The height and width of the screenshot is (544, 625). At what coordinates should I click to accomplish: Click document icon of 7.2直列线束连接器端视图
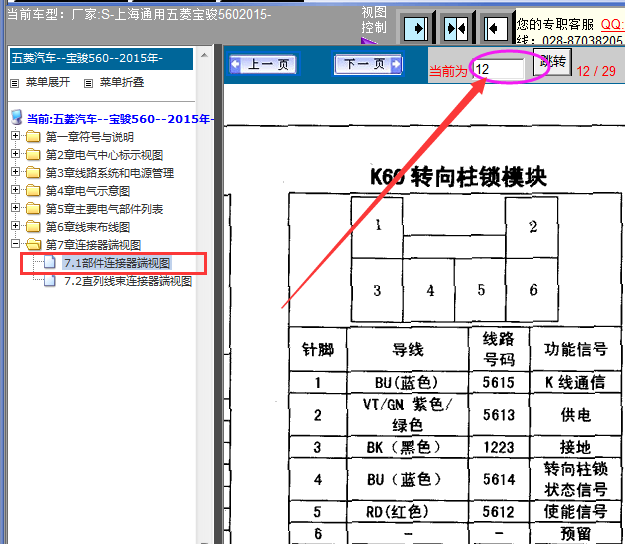pos(50,280)
